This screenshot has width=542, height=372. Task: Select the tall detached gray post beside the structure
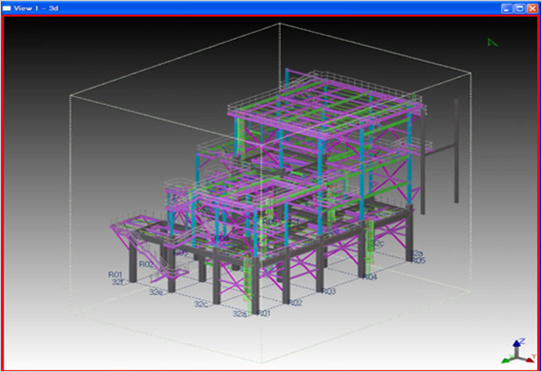tap(456, 151)
